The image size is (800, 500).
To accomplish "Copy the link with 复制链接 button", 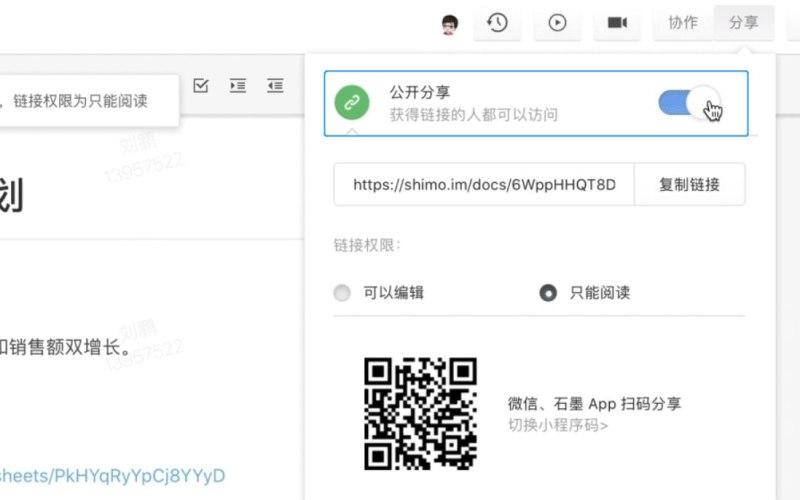I will (x=689, y=184).
